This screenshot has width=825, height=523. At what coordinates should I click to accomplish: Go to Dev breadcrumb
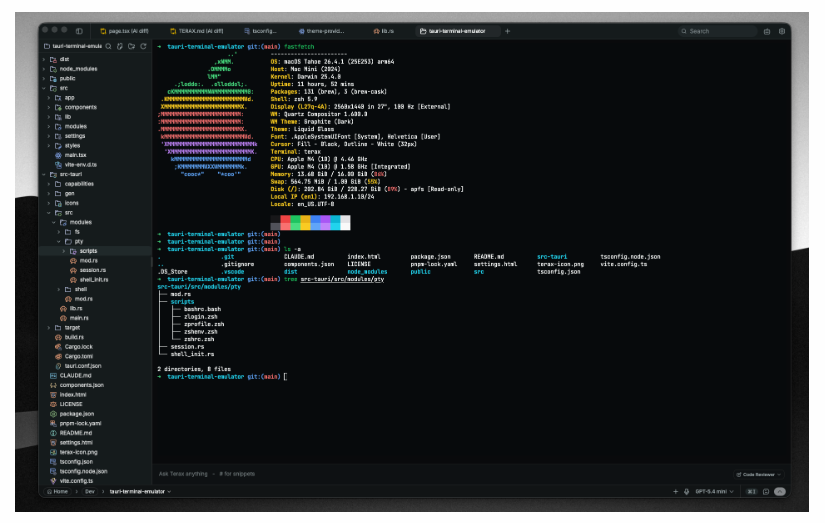90,492
